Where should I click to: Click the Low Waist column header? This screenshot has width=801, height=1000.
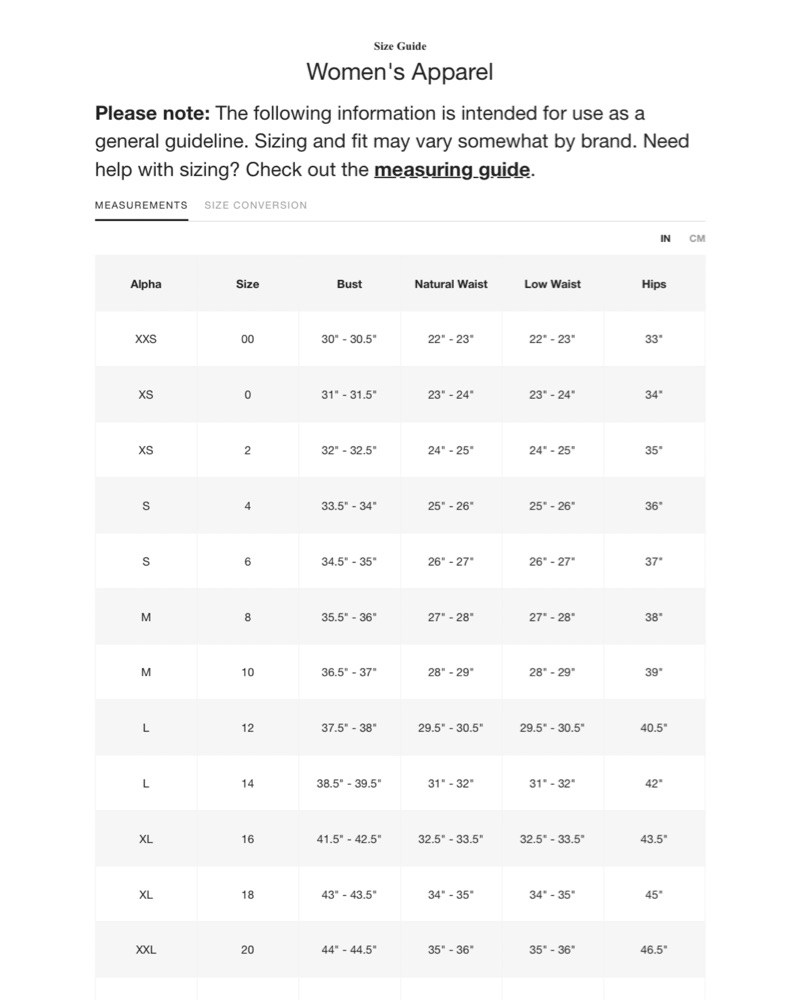click(552, 284)
